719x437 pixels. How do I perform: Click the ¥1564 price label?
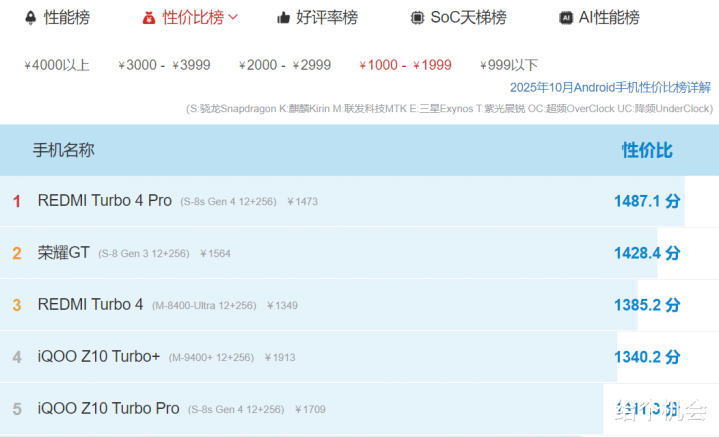215,254
